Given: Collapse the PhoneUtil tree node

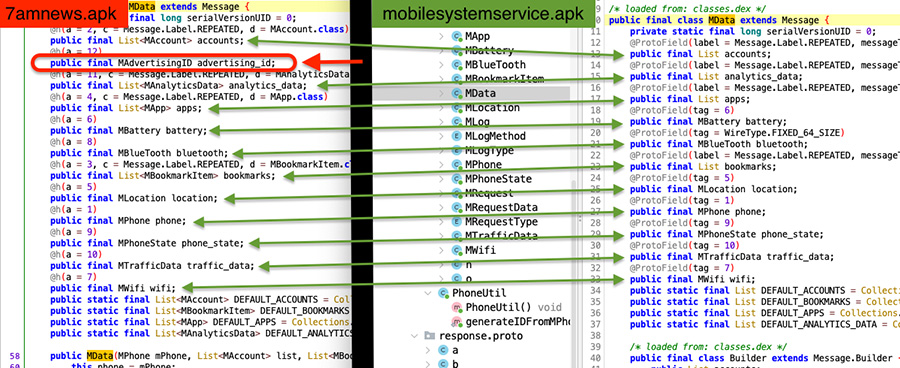Looking at the screenshot, I should pyautogui.click(x=428, y=293).
